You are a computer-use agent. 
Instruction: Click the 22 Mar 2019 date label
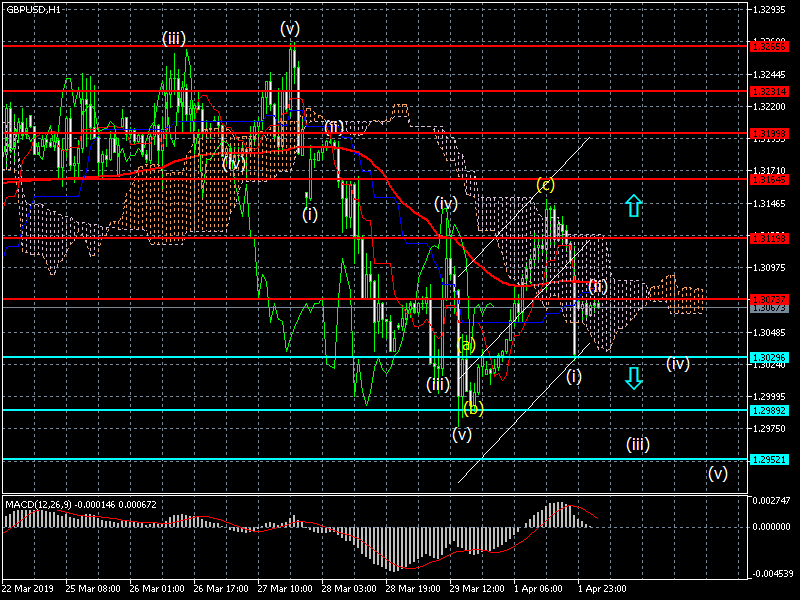pos(28,588)
